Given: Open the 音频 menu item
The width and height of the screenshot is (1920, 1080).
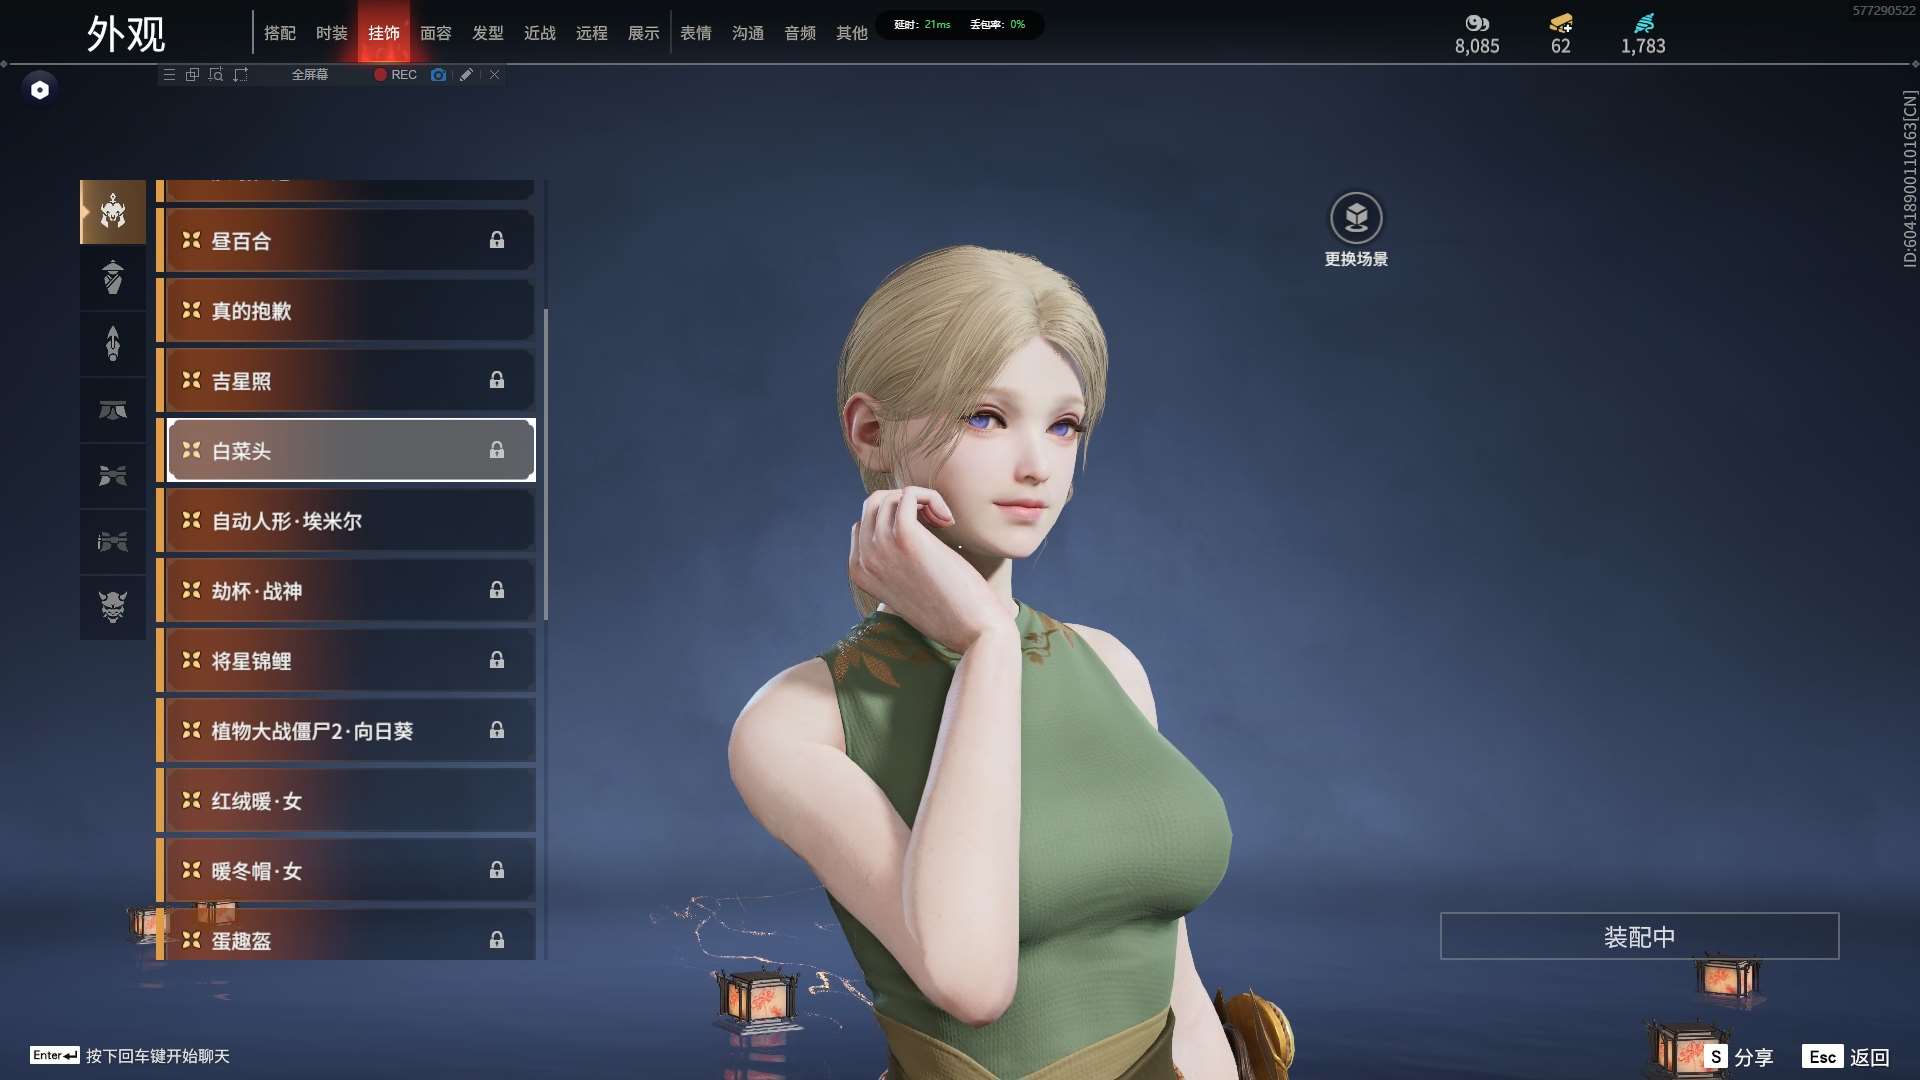Looking at the screenshot, I should tap(799, 32).
